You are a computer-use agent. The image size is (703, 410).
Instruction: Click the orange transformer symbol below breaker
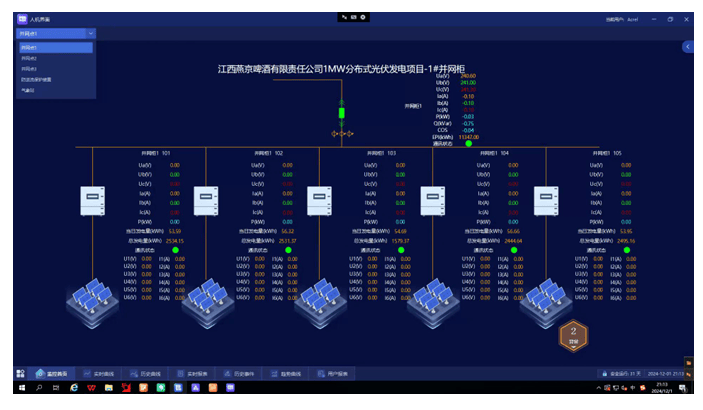click(342, 134)
